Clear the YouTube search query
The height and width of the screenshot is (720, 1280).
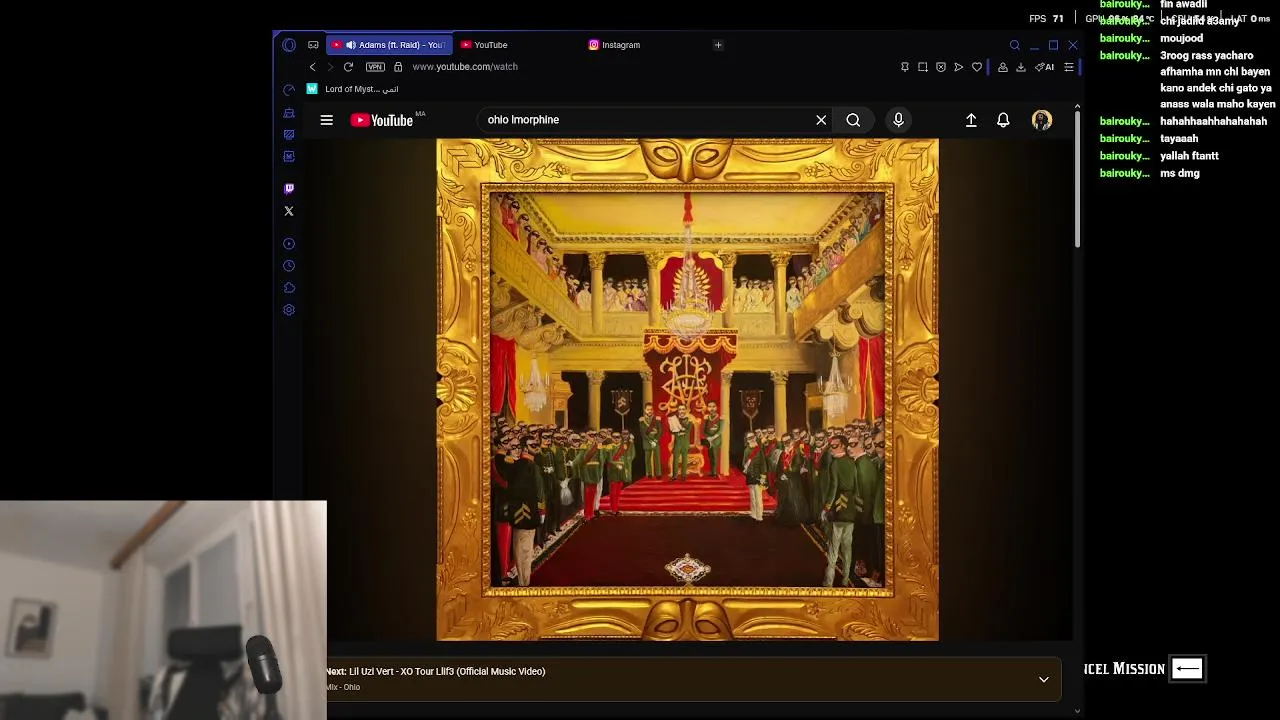821,120
